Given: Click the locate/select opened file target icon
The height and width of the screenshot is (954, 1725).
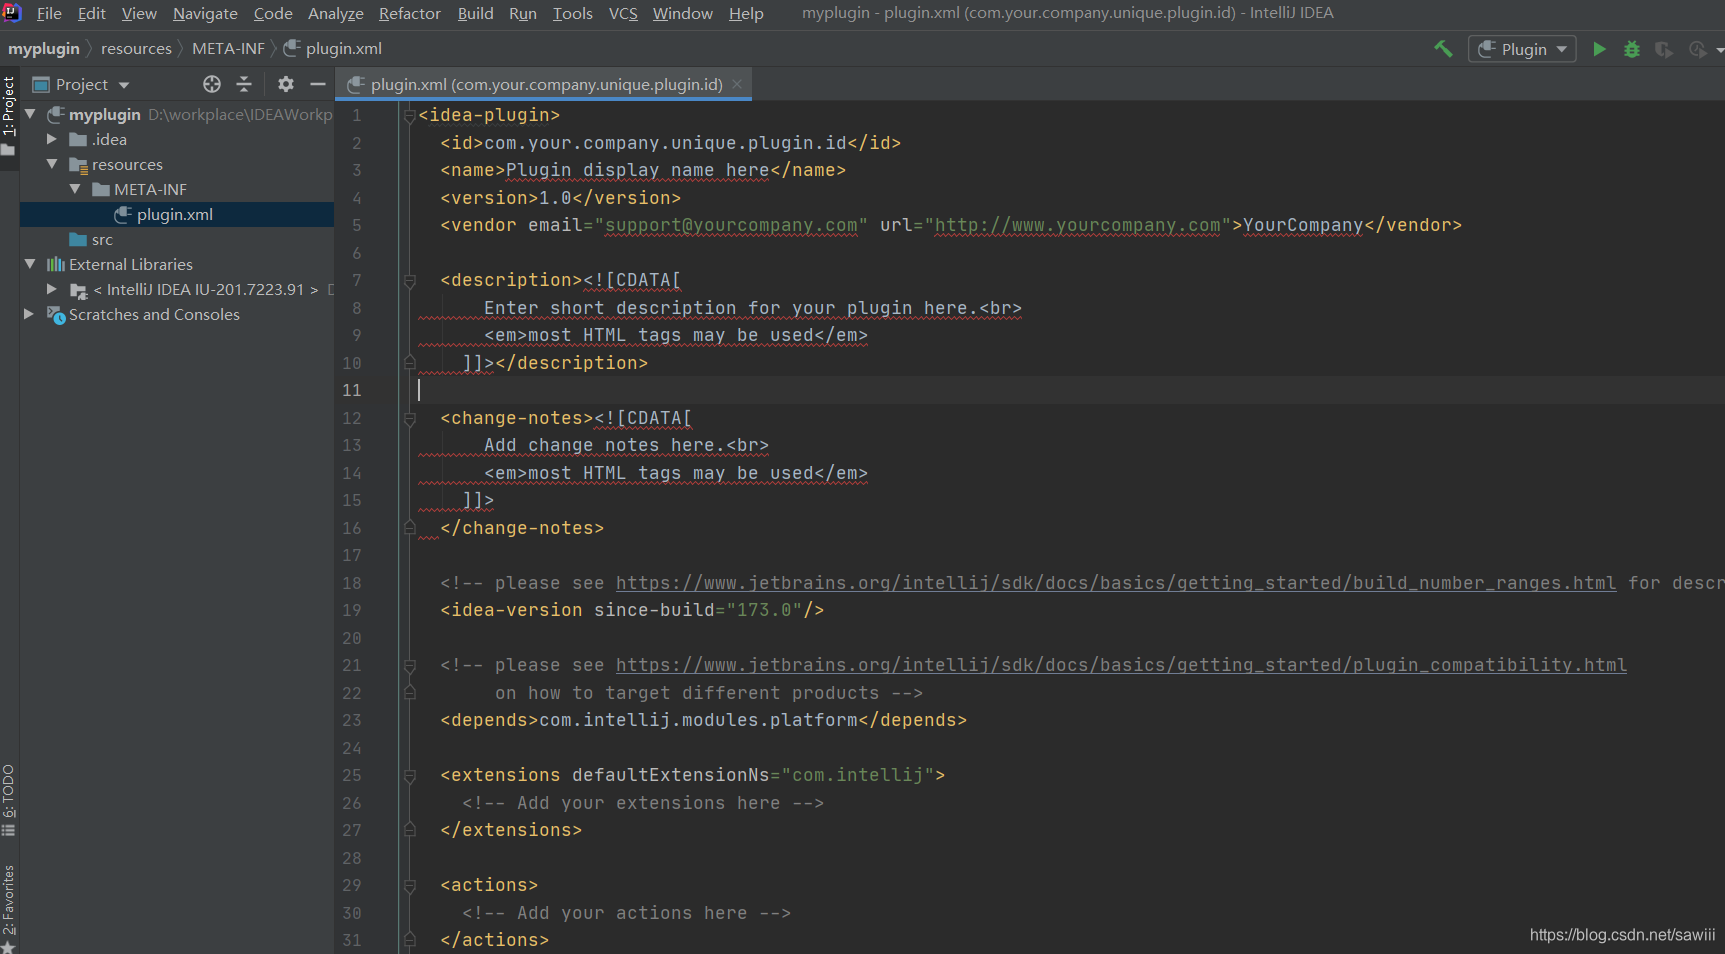Looking at the screenshot, I should coord(212,84).
